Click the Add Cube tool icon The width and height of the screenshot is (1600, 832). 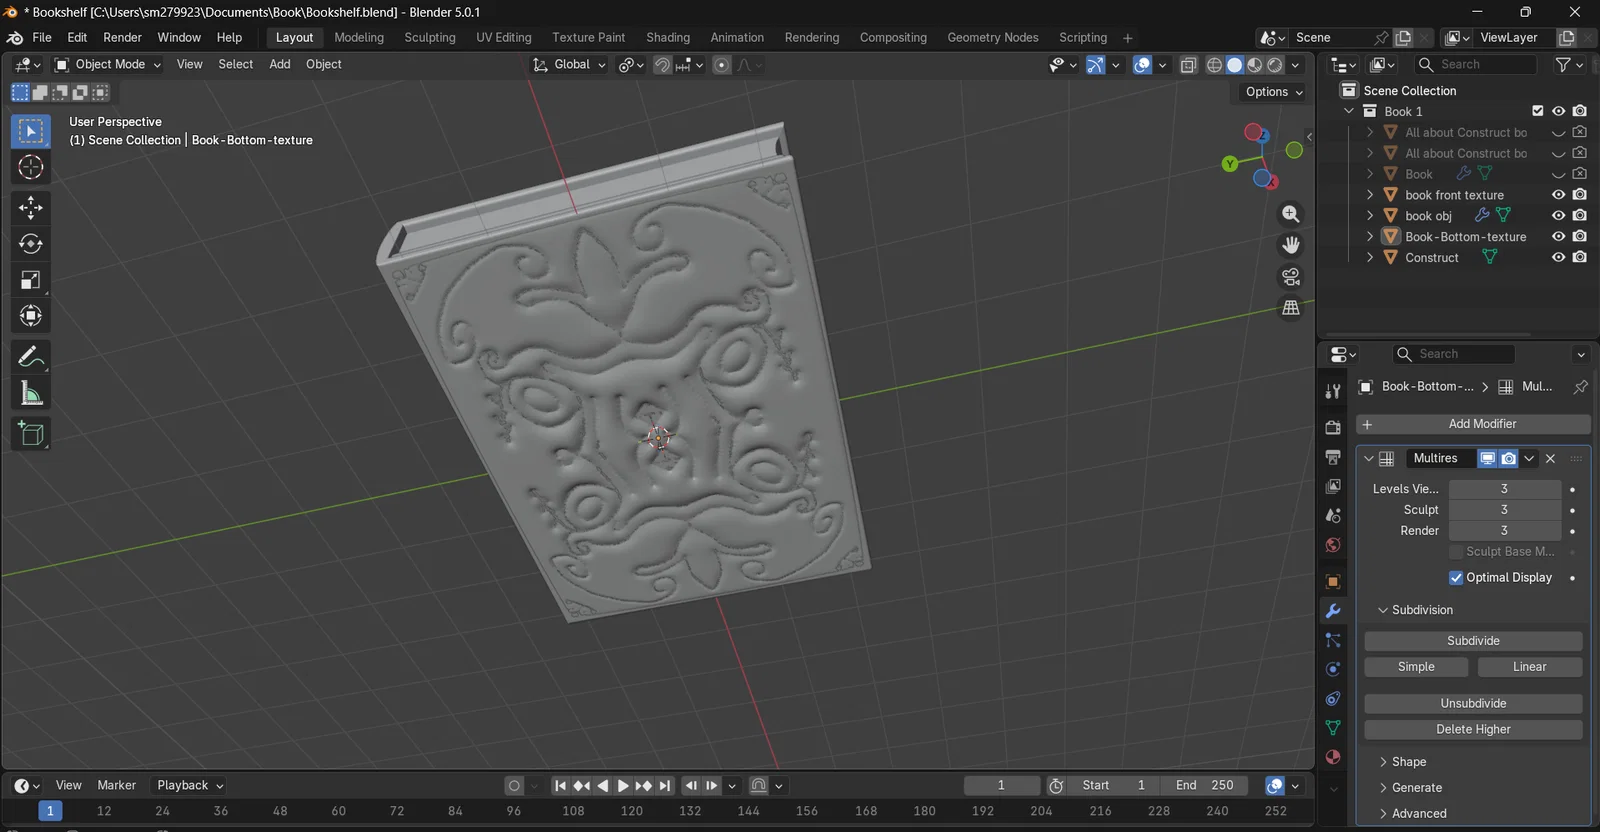coord(31,433)
